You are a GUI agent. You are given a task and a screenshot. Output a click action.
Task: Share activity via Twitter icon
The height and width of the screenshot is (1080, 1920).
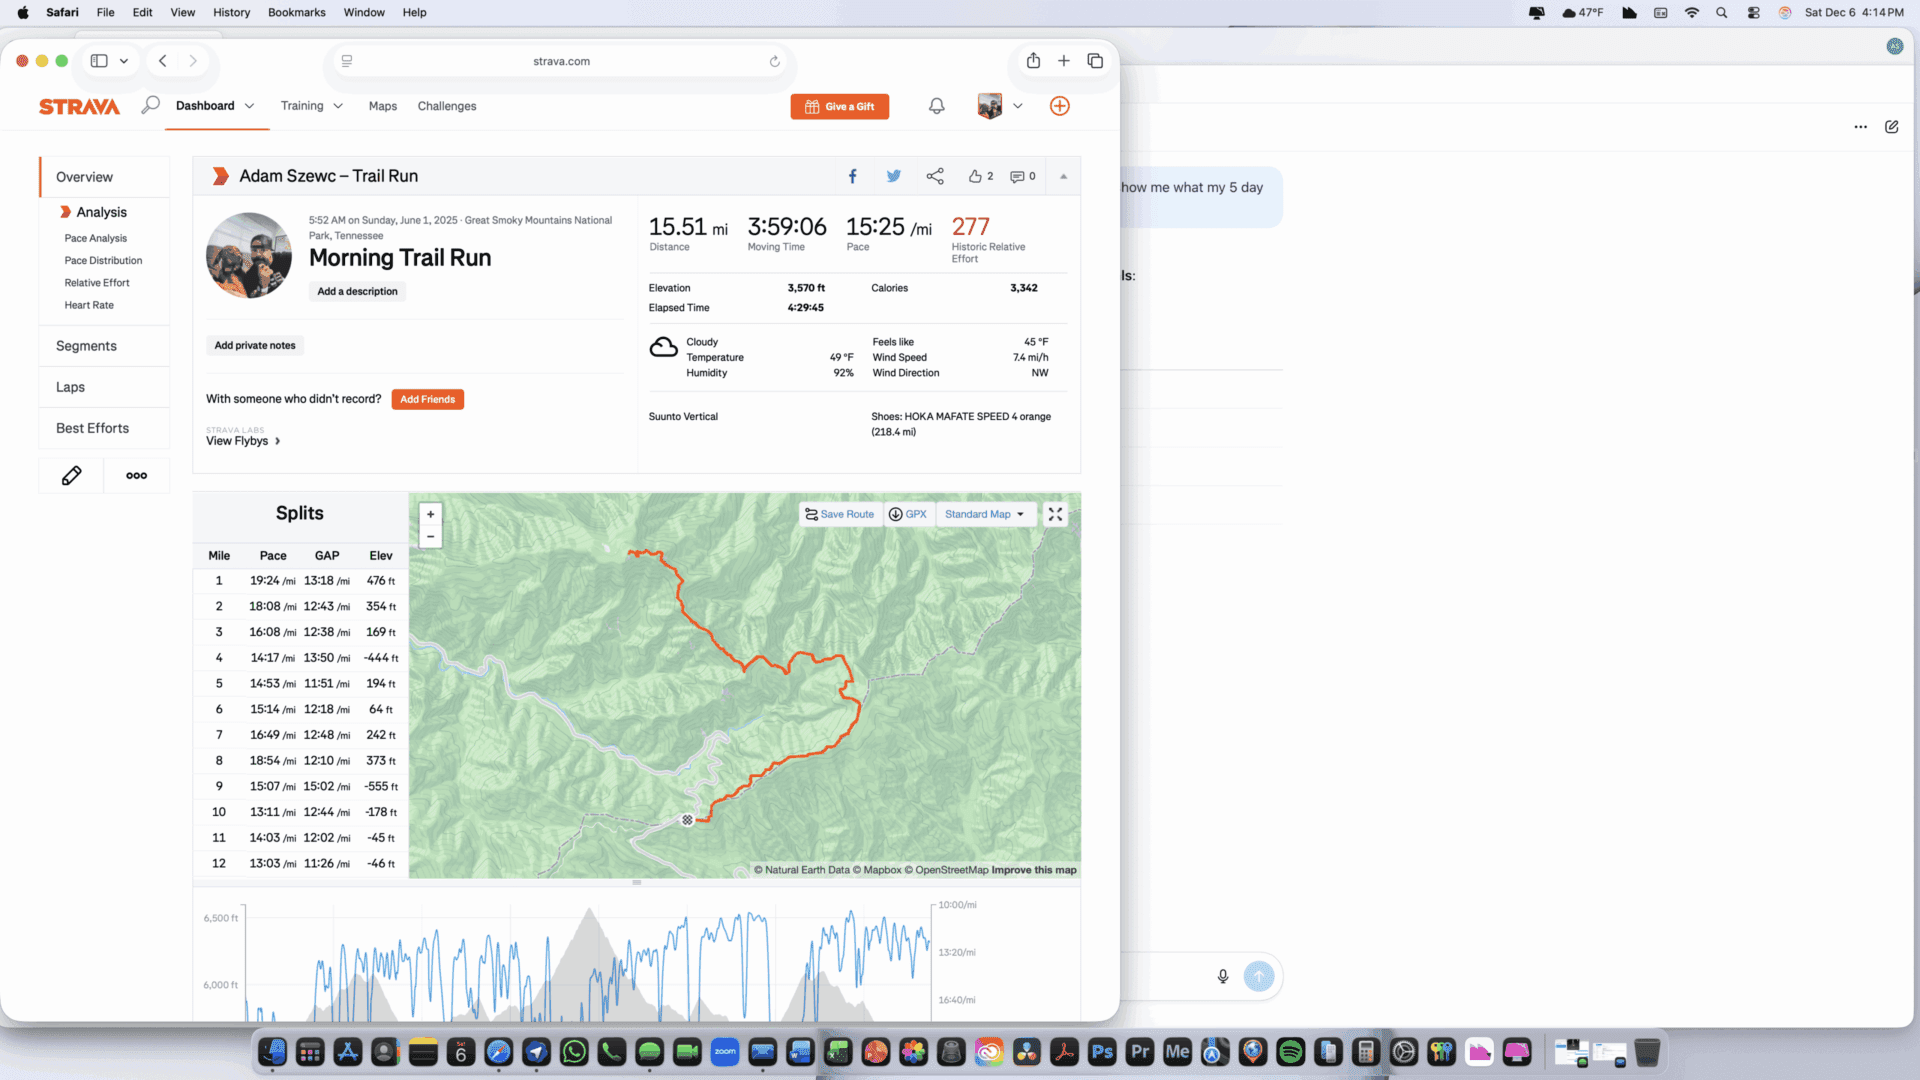pos(893,176)
